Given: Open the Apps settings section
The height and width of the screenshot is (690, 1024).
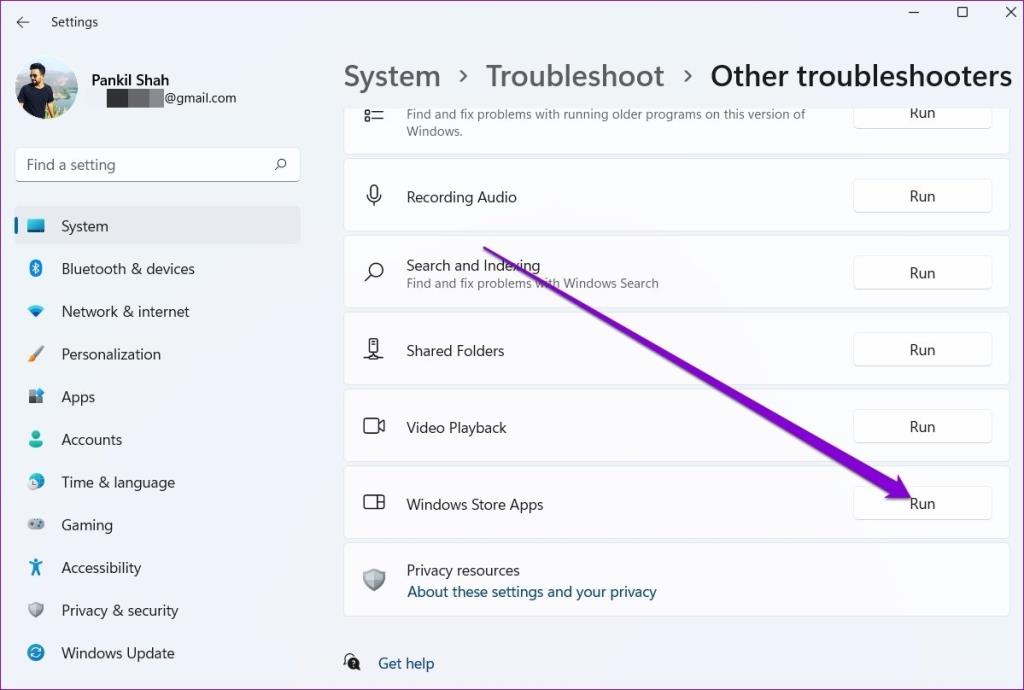Looking at the screenshot, I should click(x=78, y=397).
